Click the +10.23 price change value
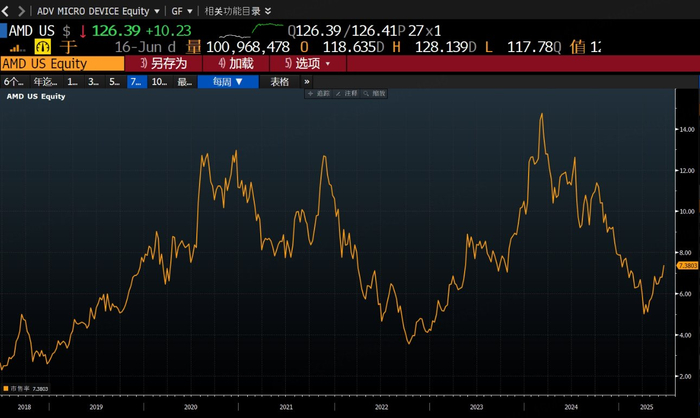Screen dimensions: 700x418 tap(168, 31)
